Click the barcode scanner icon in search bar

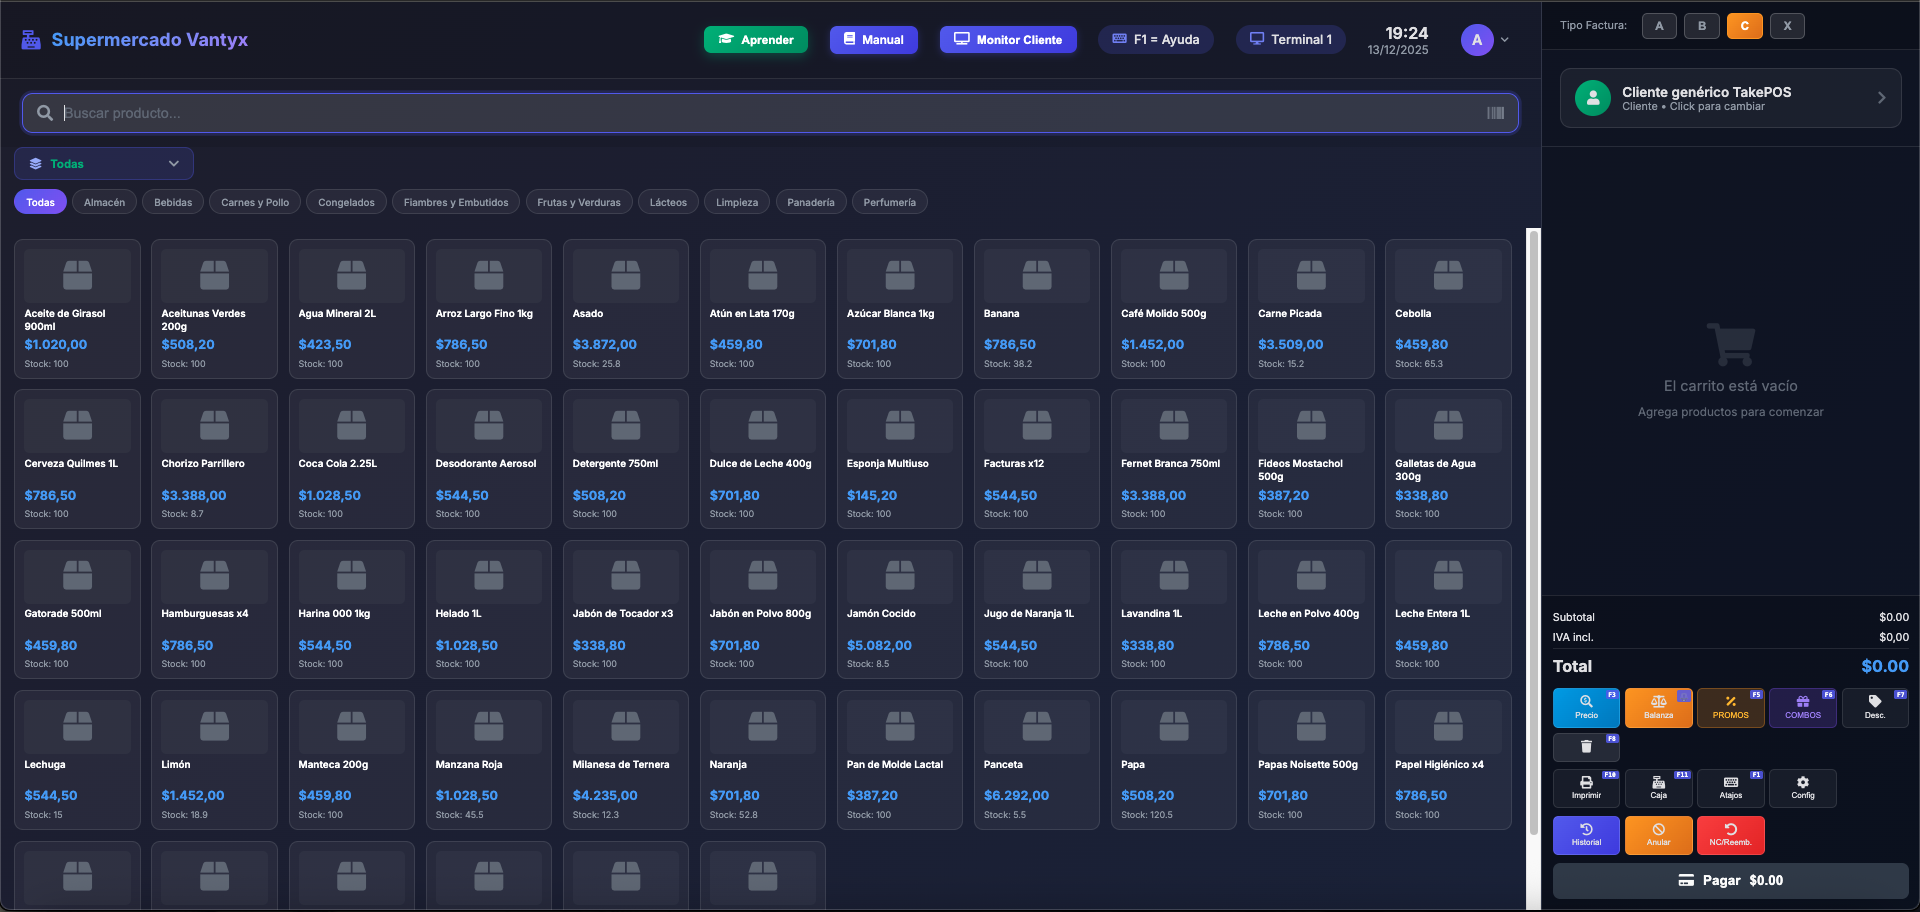(1495, 113)
